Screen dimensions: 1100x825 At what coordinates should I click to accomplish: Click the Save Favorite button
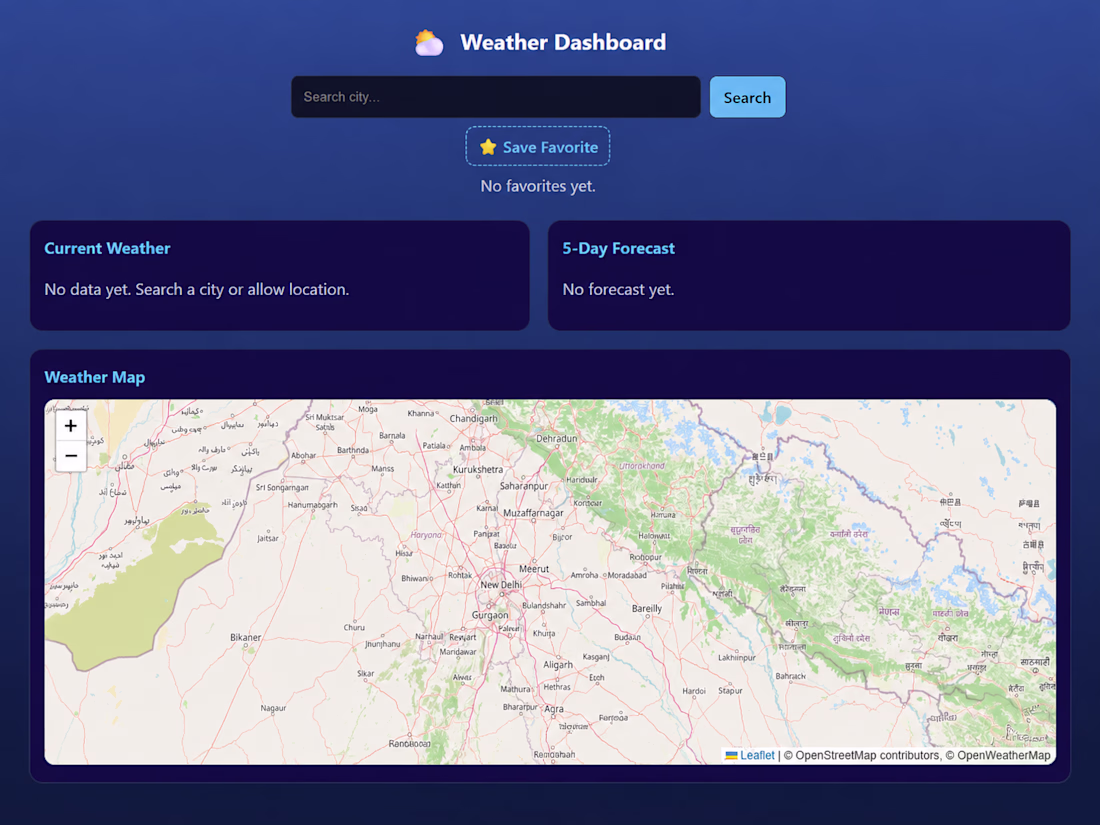coord(538,147)
